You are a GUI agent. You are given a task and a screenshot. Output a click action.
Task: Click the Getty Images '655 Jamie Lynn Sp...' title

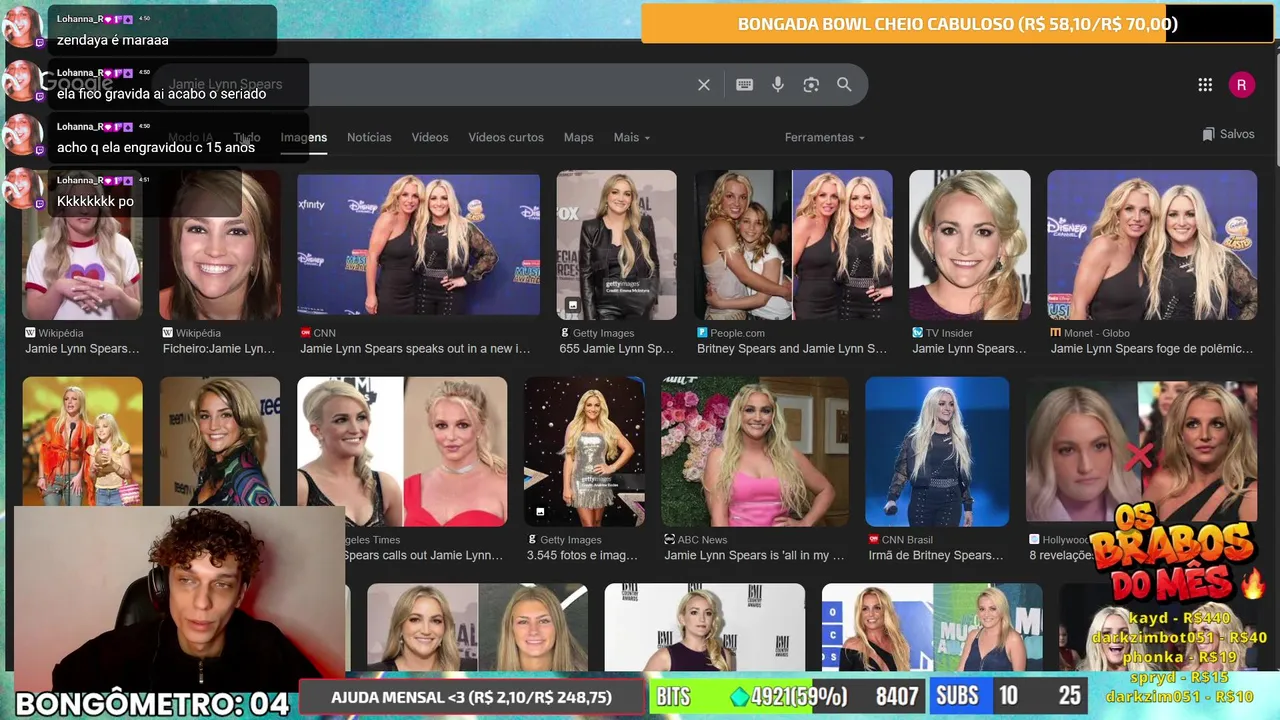(617, 349)
